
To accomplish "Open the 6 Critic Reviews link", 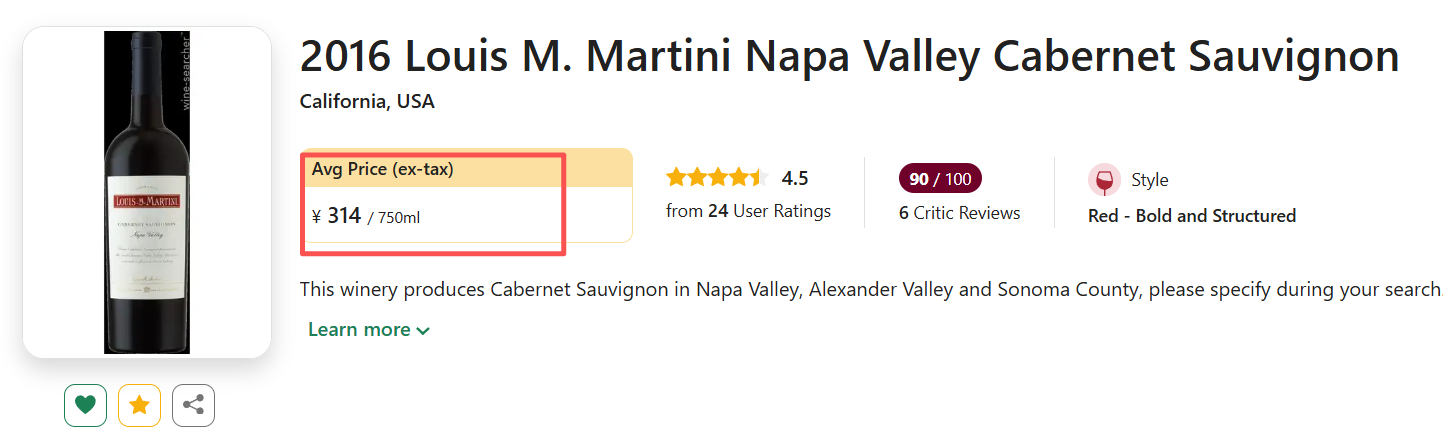I will tap(959, 213).
